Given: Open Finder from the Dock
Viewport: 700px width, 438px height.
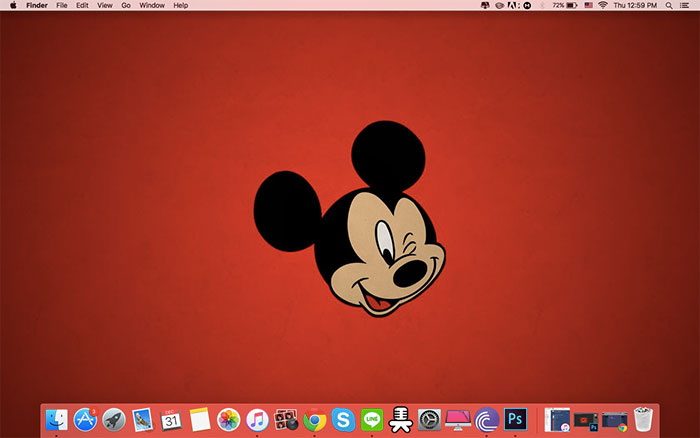Looking at the screenshot, I should click(57, 420).
